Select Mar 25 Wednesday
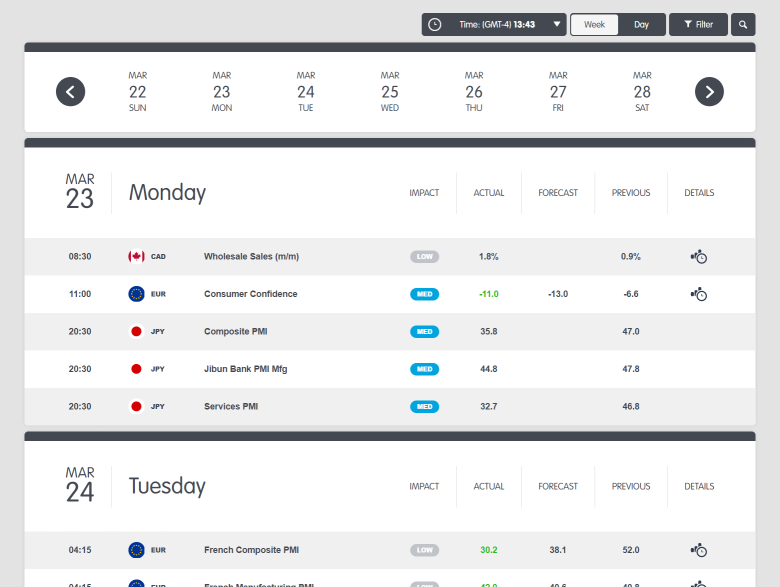This screenshot has height=587, width=780. point(390,92)
